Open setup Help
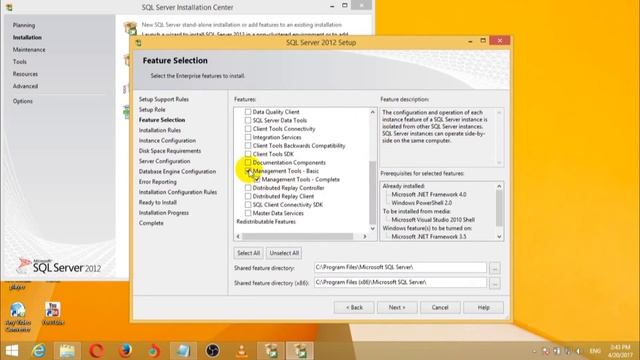This screenshot has height=360, width=640. click(x=484, y=307)
